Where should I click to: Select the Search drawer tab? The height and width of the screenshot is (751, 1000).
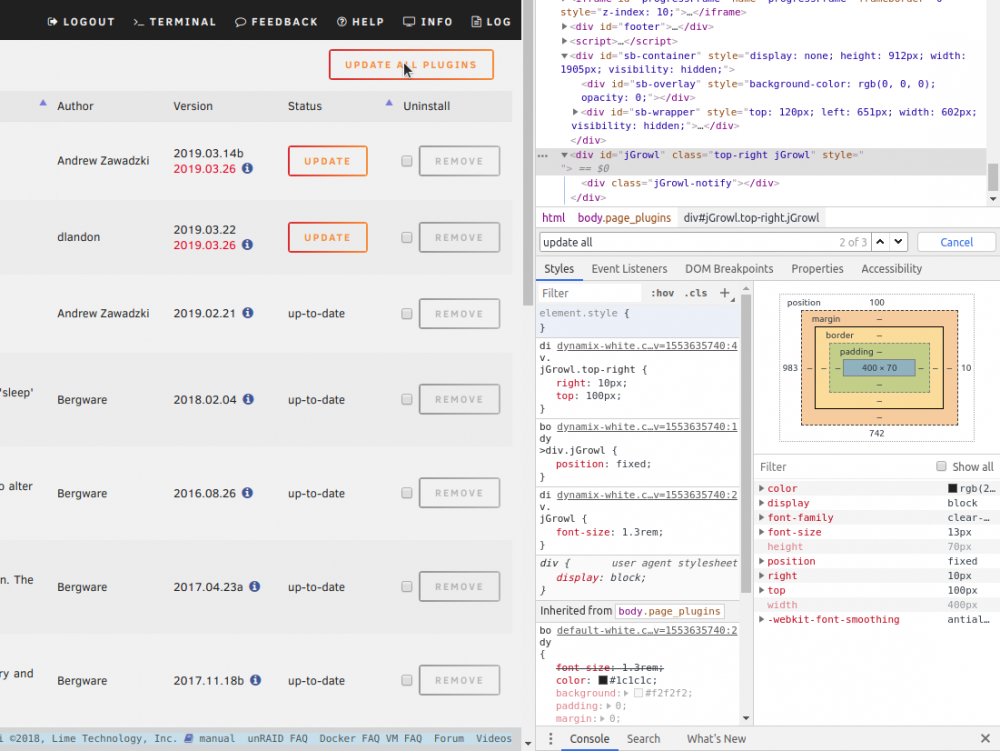pyautogui.click(x=643, y=738)
